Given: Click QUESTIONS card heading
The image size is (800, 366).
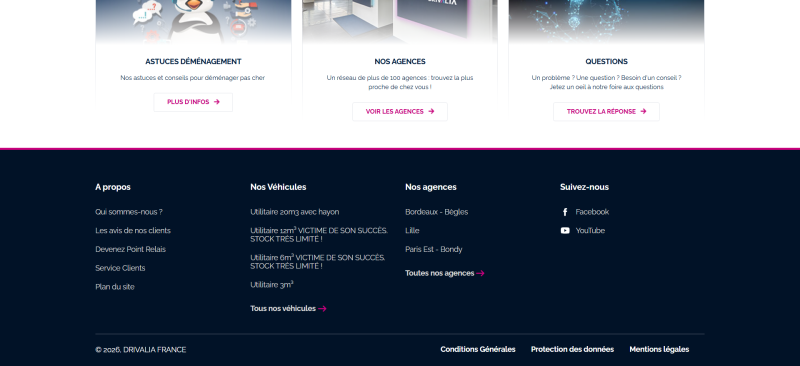Looking at the screenshot, I should coord(606,62).
